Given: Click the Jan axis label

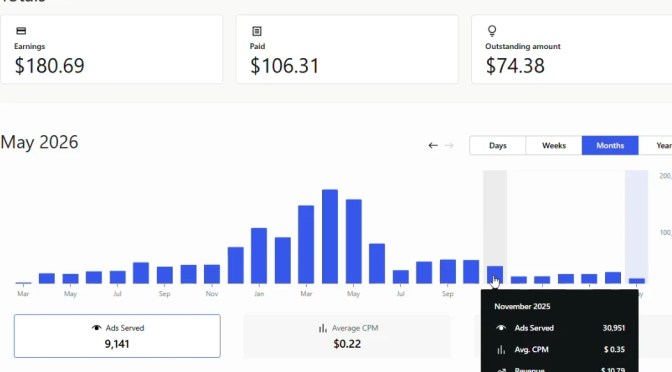Looking at the screenshot, I should click(259, 294).
